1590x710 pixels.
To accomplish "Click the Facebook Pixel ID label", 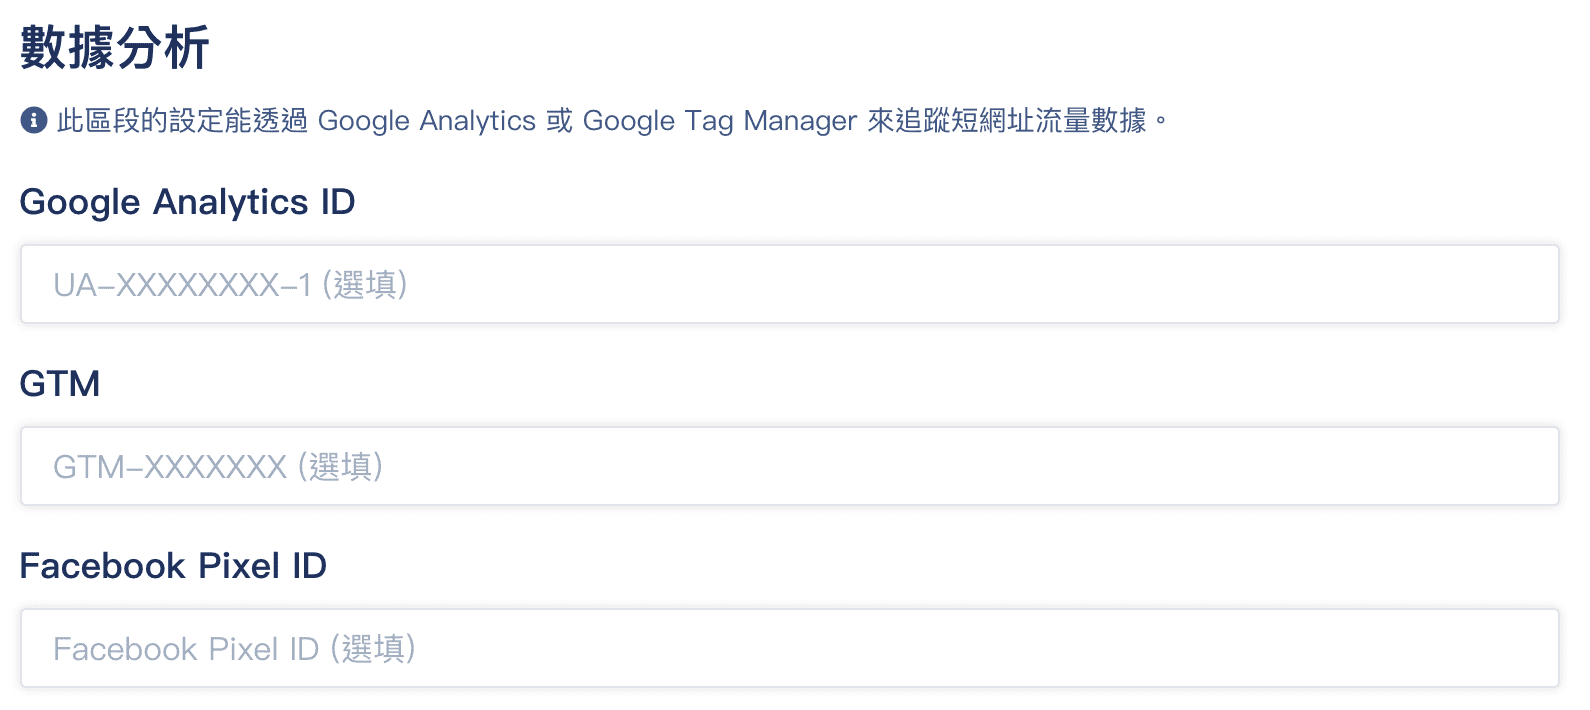I will 173,566.
